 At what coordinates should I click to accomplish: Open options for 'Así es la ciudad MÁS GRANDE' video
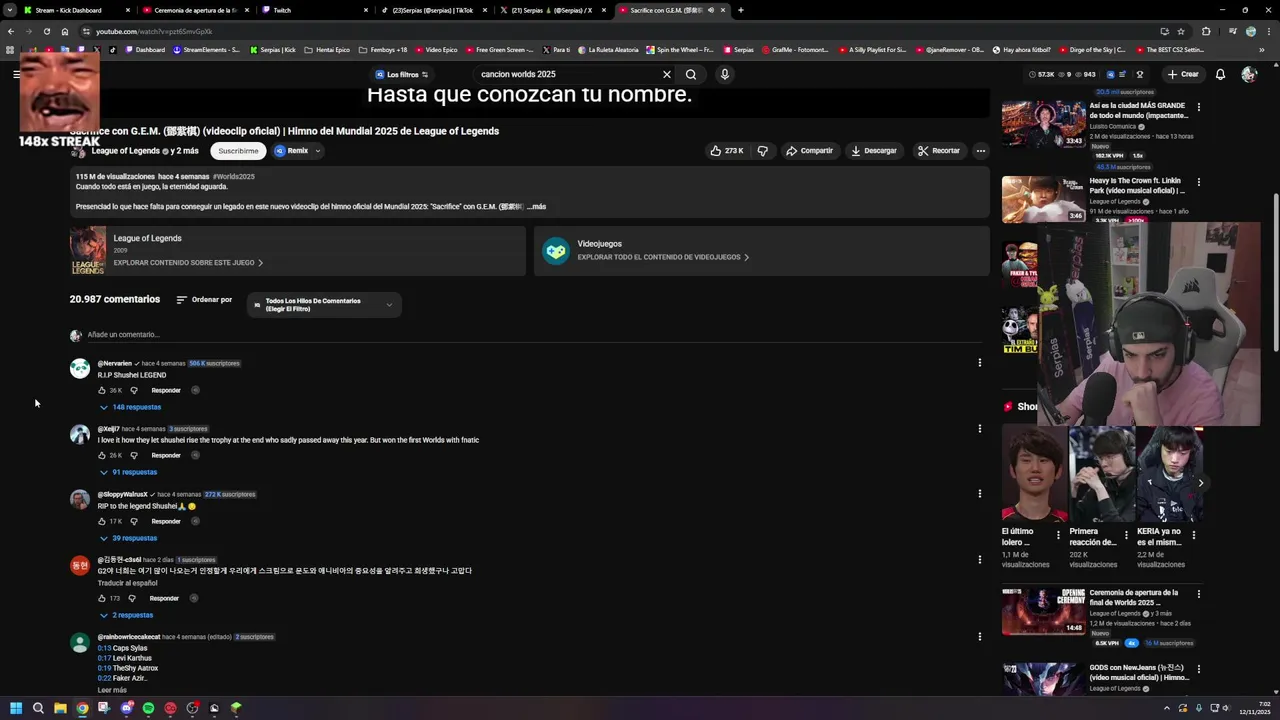click(1199, 107)
